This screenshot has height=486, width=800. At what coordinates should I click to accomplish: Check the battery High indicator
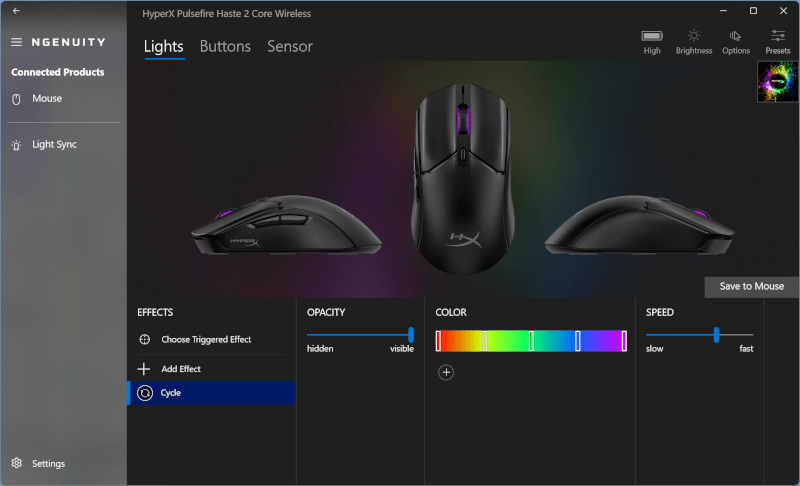pos(652,42)
